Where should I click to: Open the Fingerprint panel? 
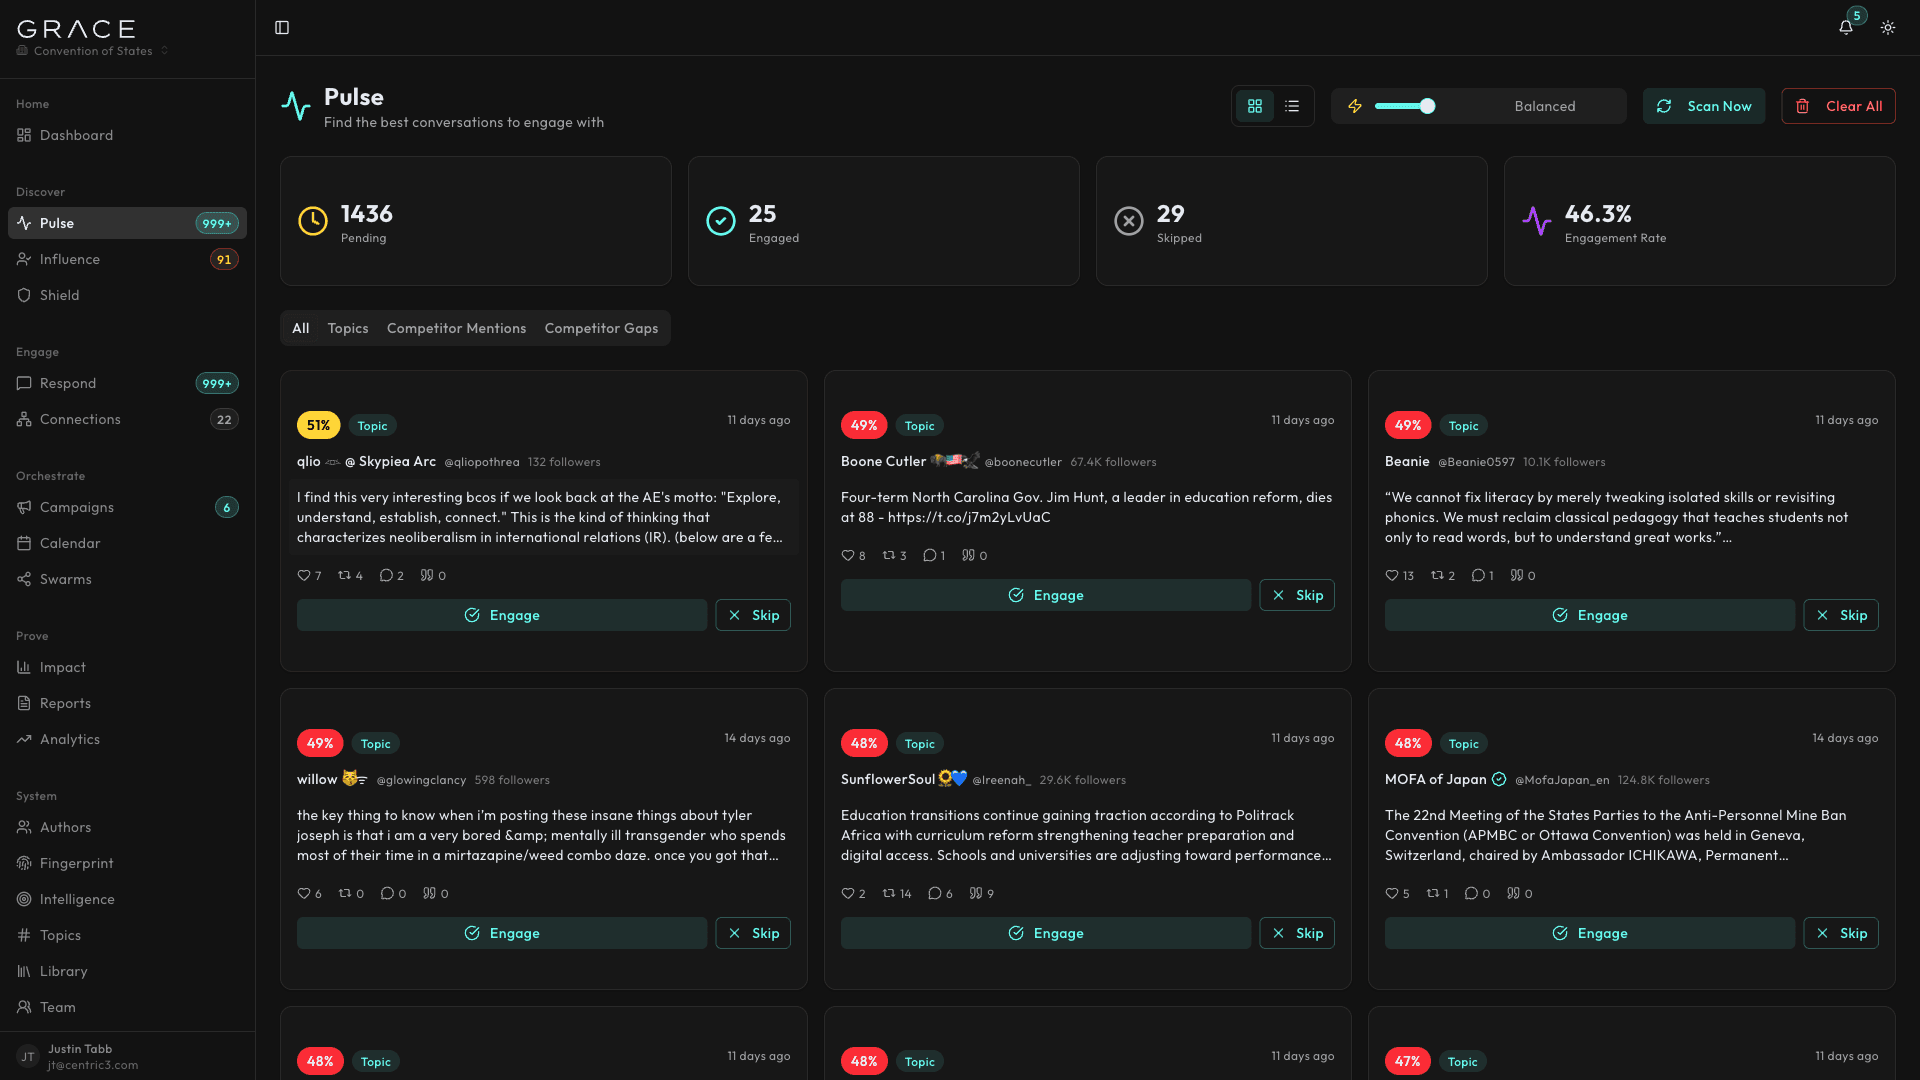[76, 863]
